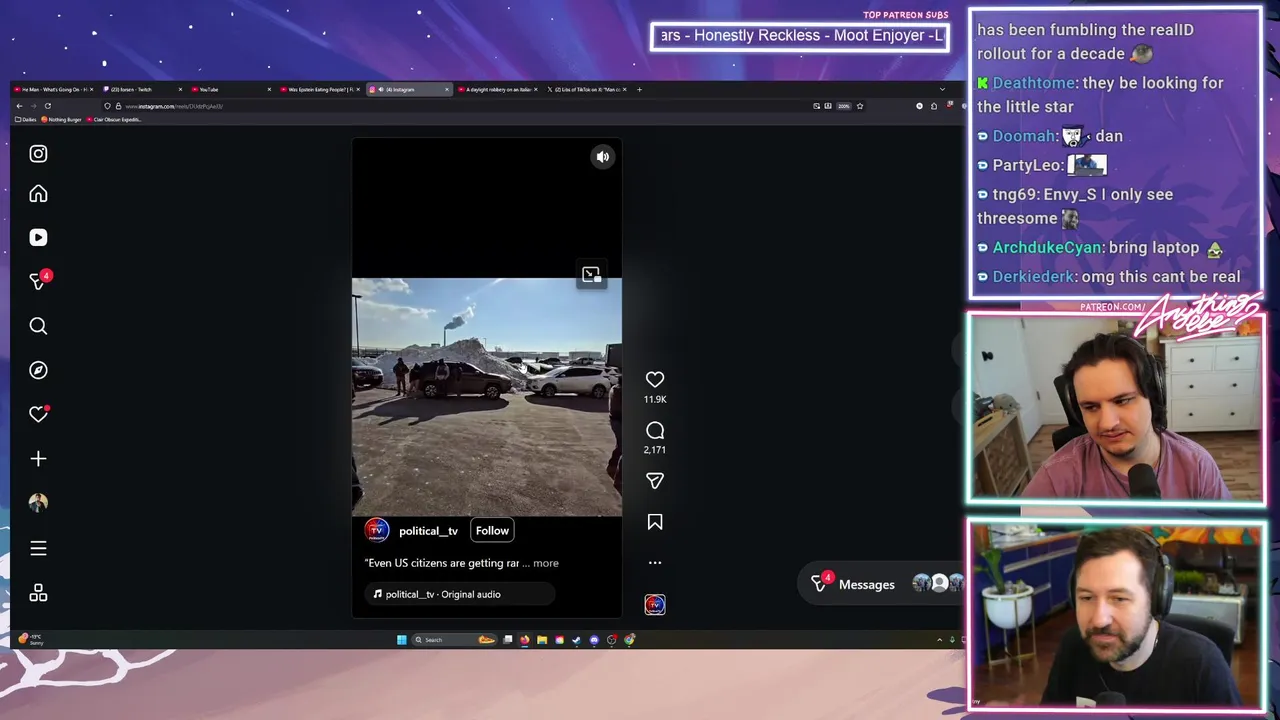Create a new post with plus icon
This screenshot has height=720, width=1280.
click(x=38, y=459)
